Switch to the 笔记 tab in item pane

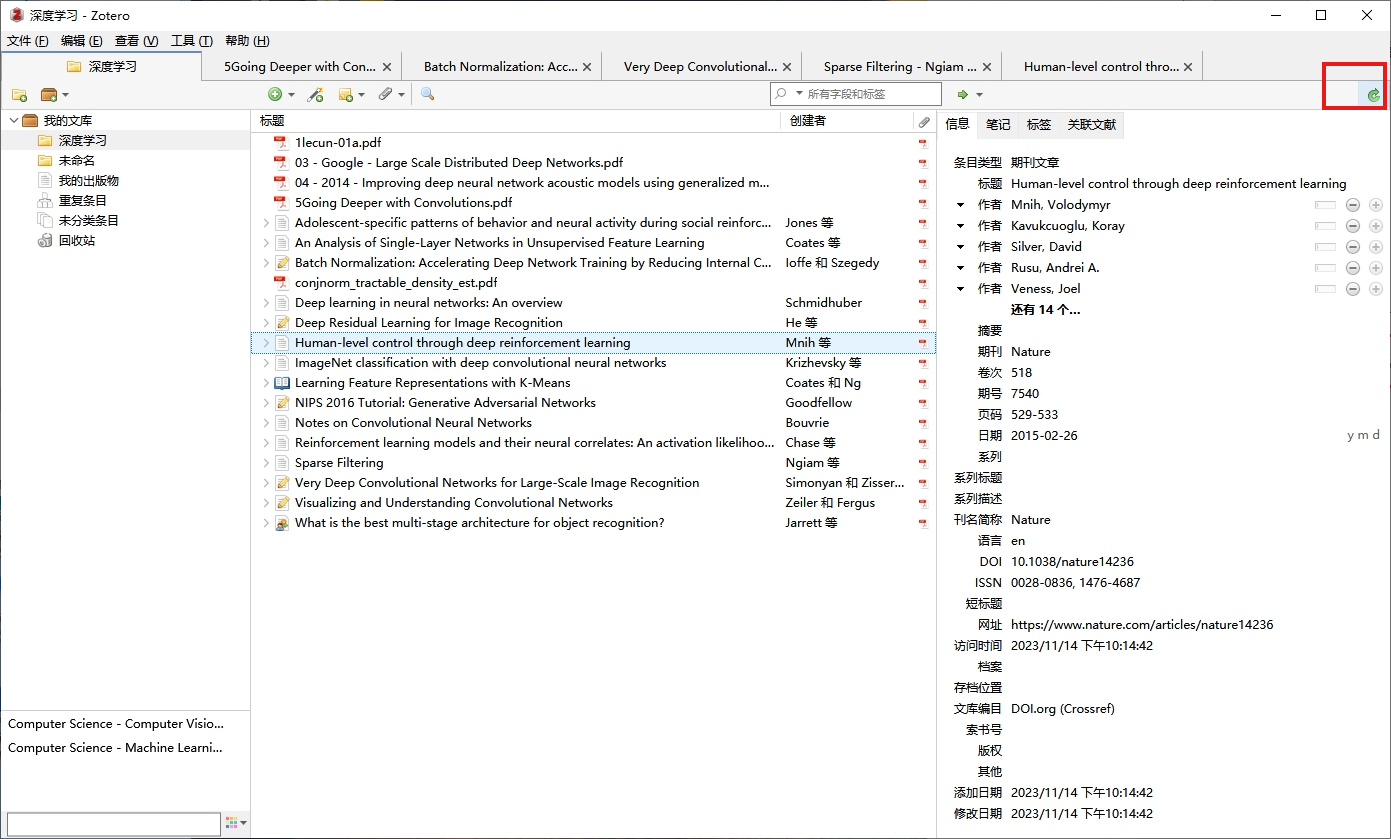click(998, 125)
